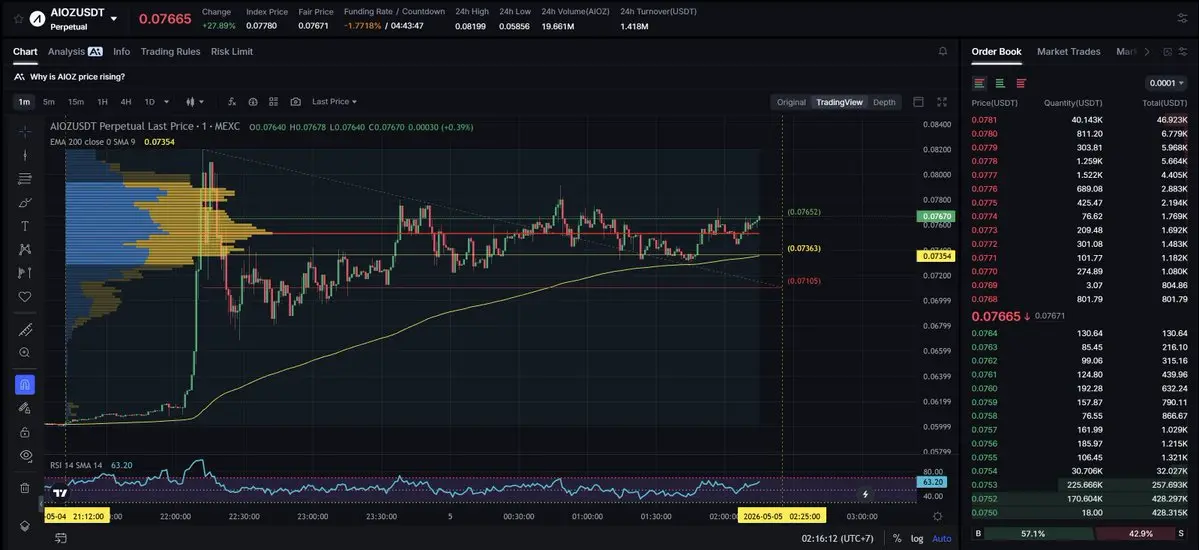Show buy orders only view
Image resolution: width=1199 pixels, height=550 pixels.
tap(1000, 83)
